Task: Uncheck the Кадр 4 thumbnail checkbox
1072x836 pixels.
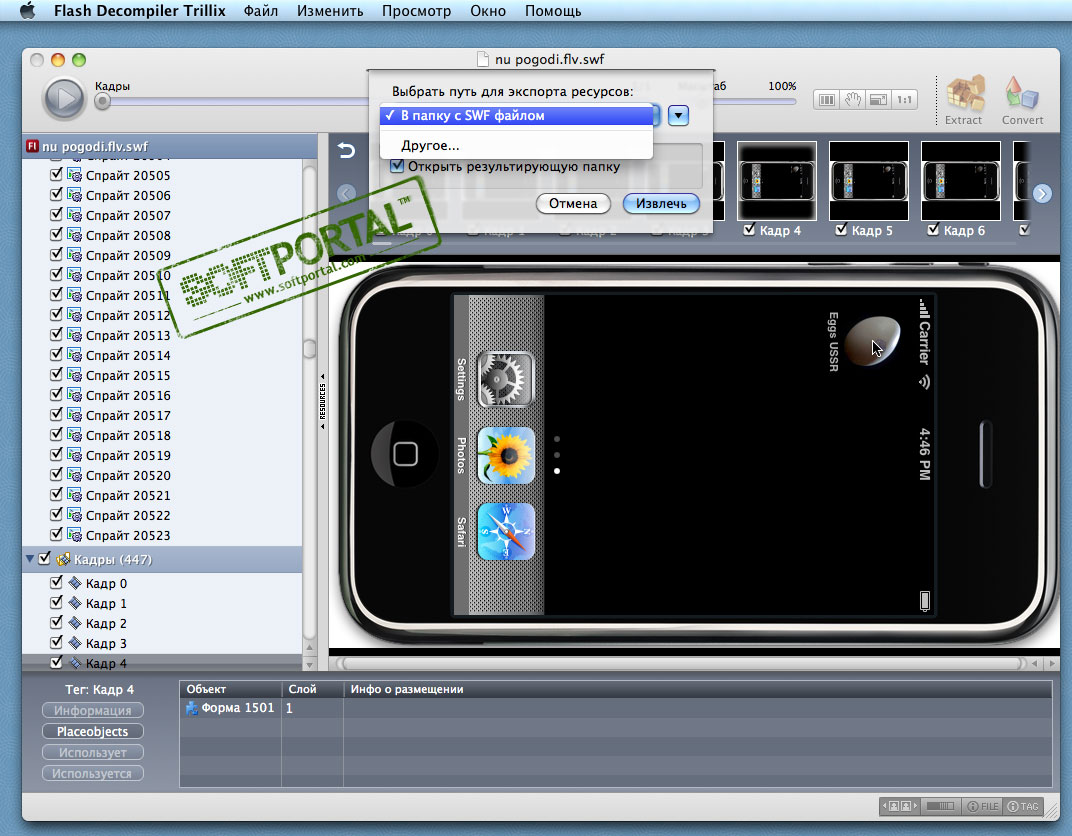Action: 749,230
